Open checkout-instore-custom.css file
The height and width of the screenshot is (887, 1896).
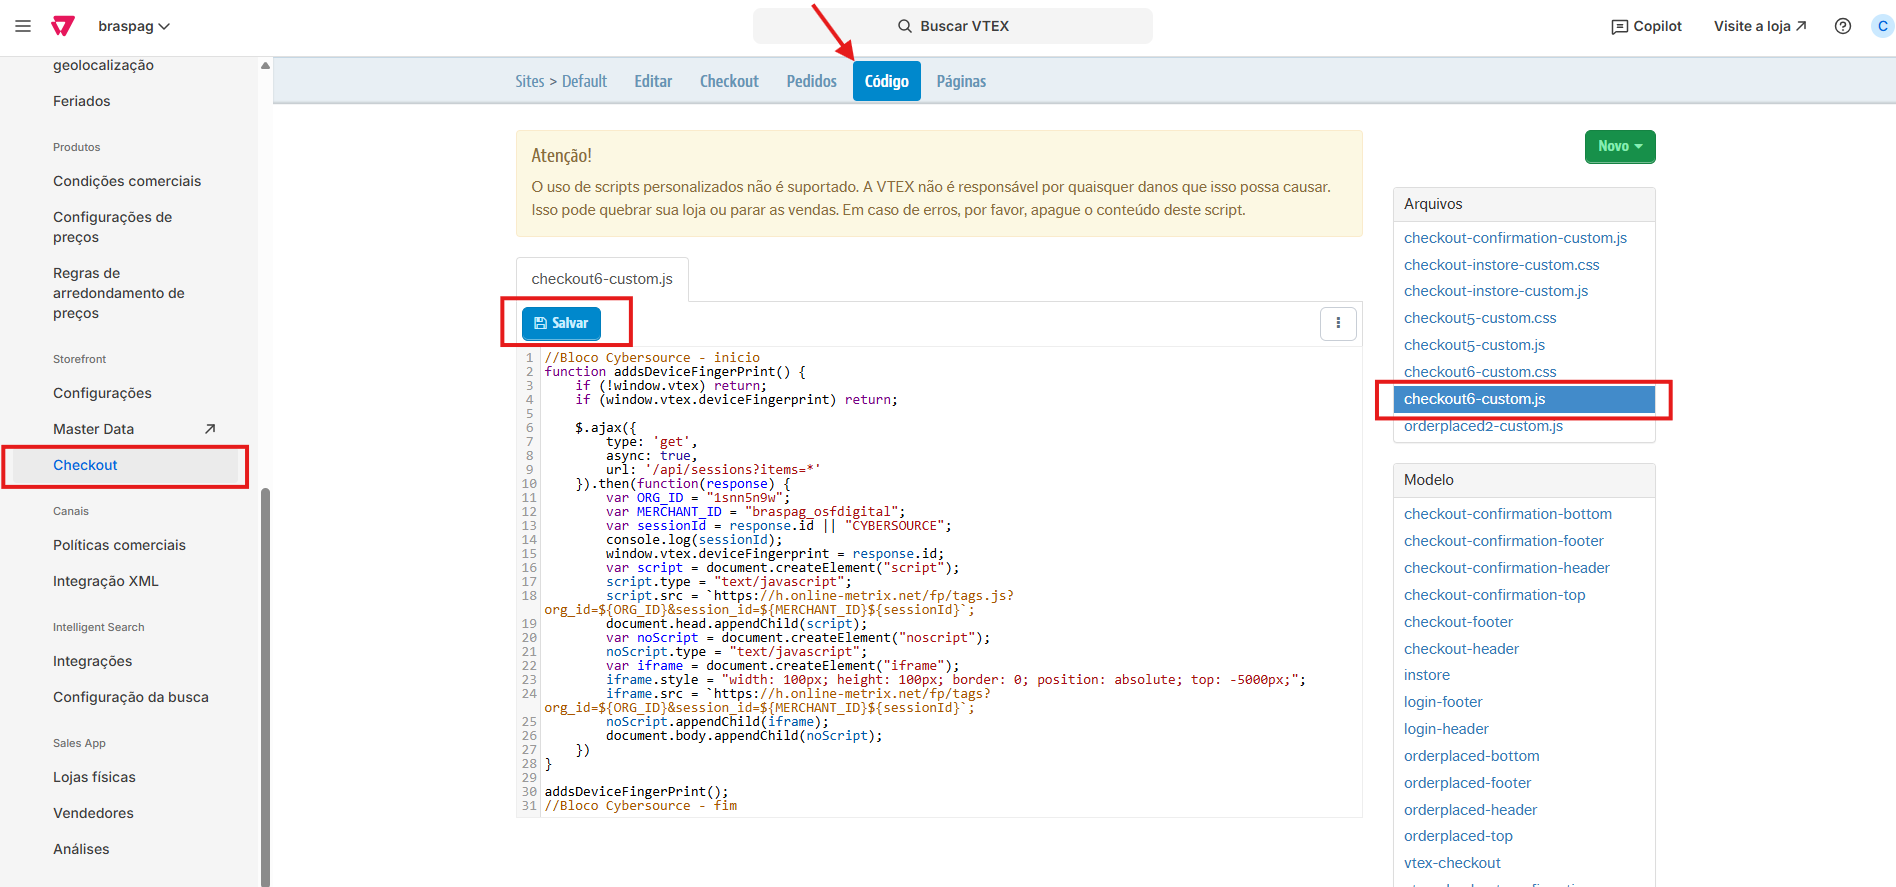pos(1501,265)
